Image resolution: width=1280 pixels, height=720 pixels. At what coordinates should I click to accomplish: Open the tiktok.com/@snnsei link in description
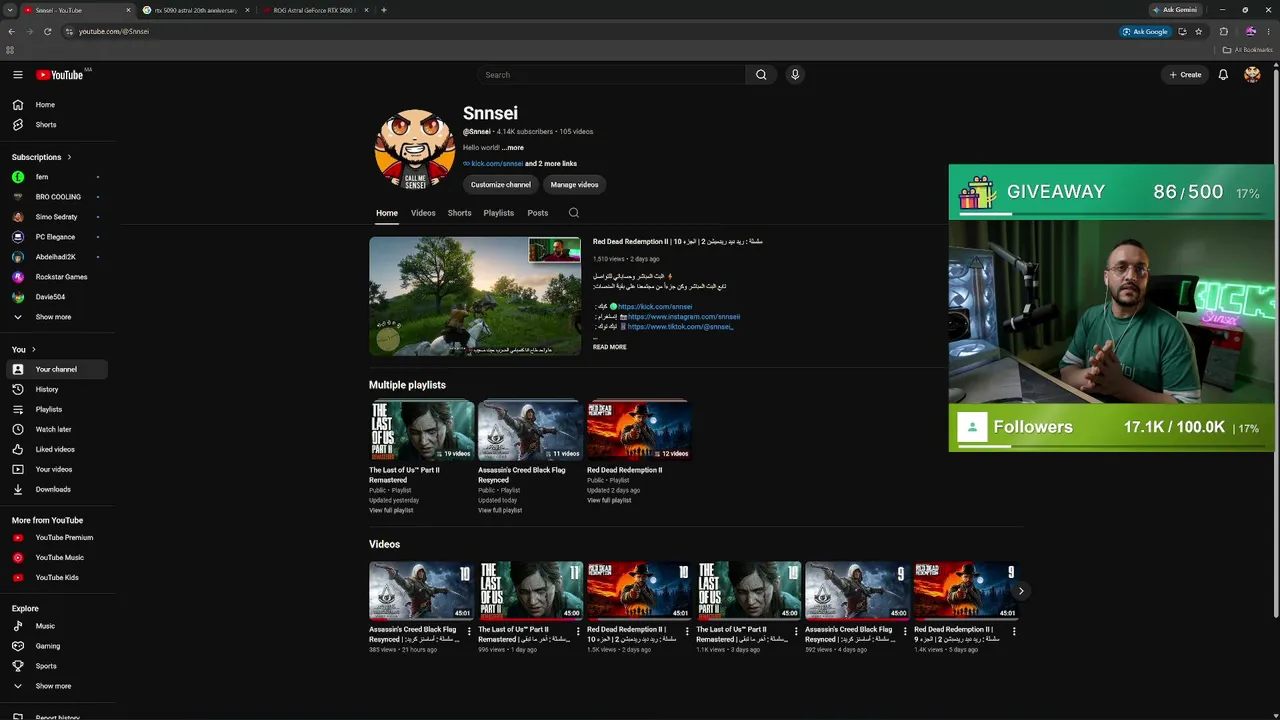pos(680,327)
